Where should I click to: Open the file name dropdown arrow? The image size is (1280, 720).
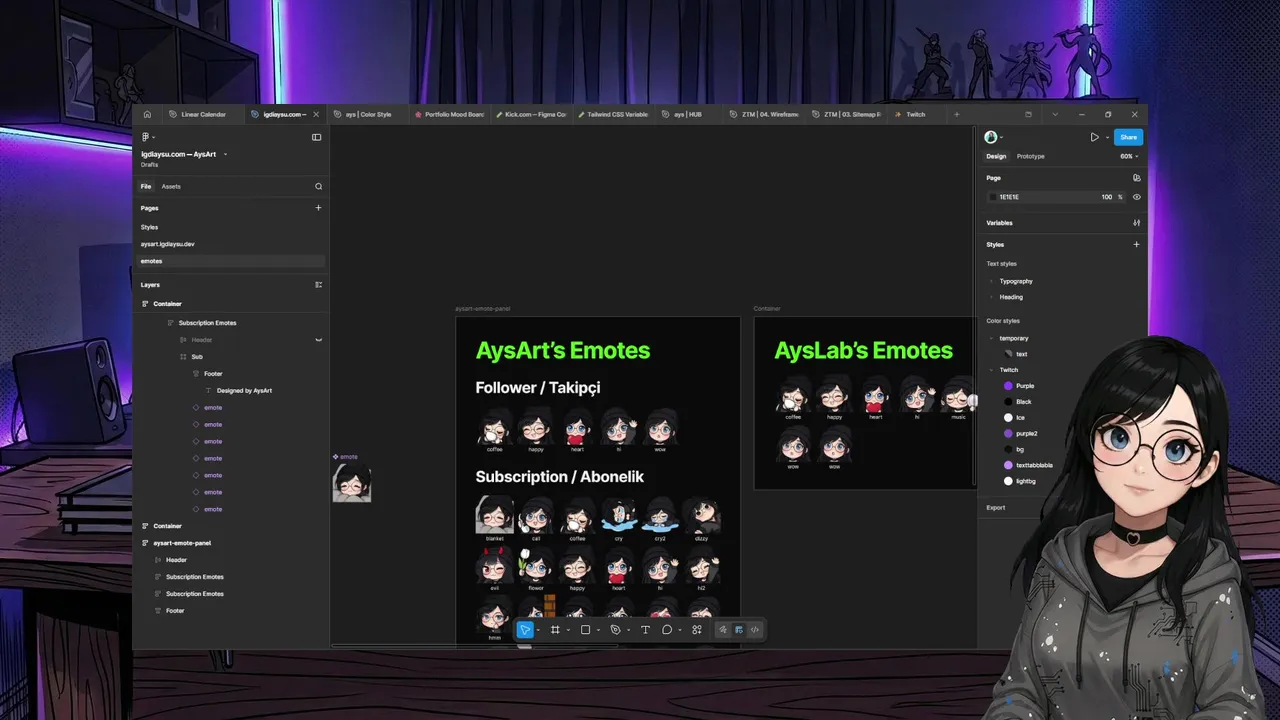pyautogui.click(x=225, y=154)
